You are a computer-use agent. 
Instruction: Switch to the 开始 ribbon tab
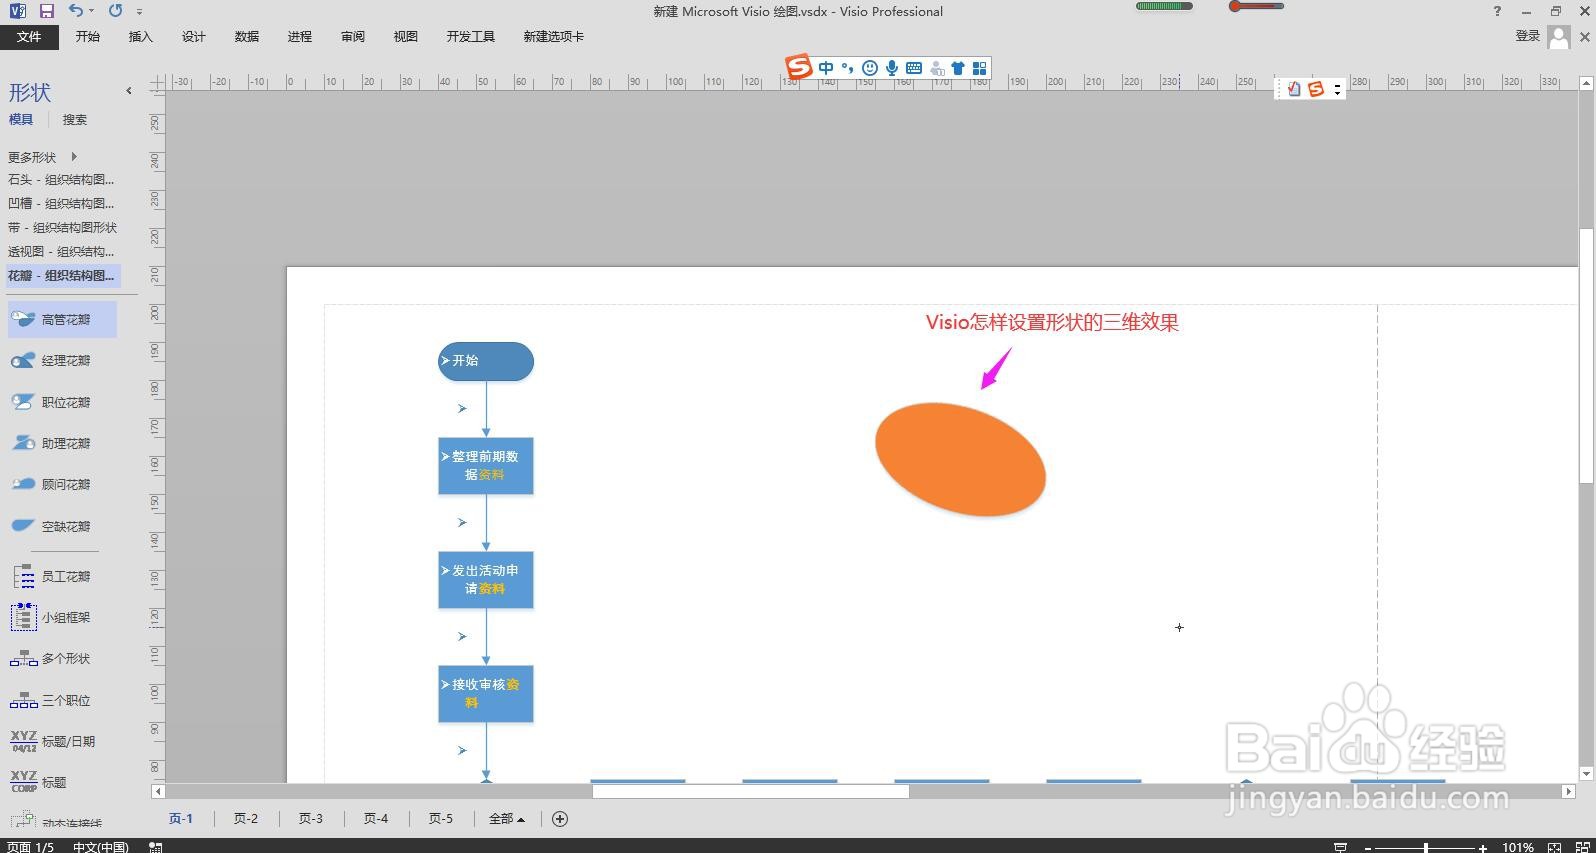coord(88,37)
